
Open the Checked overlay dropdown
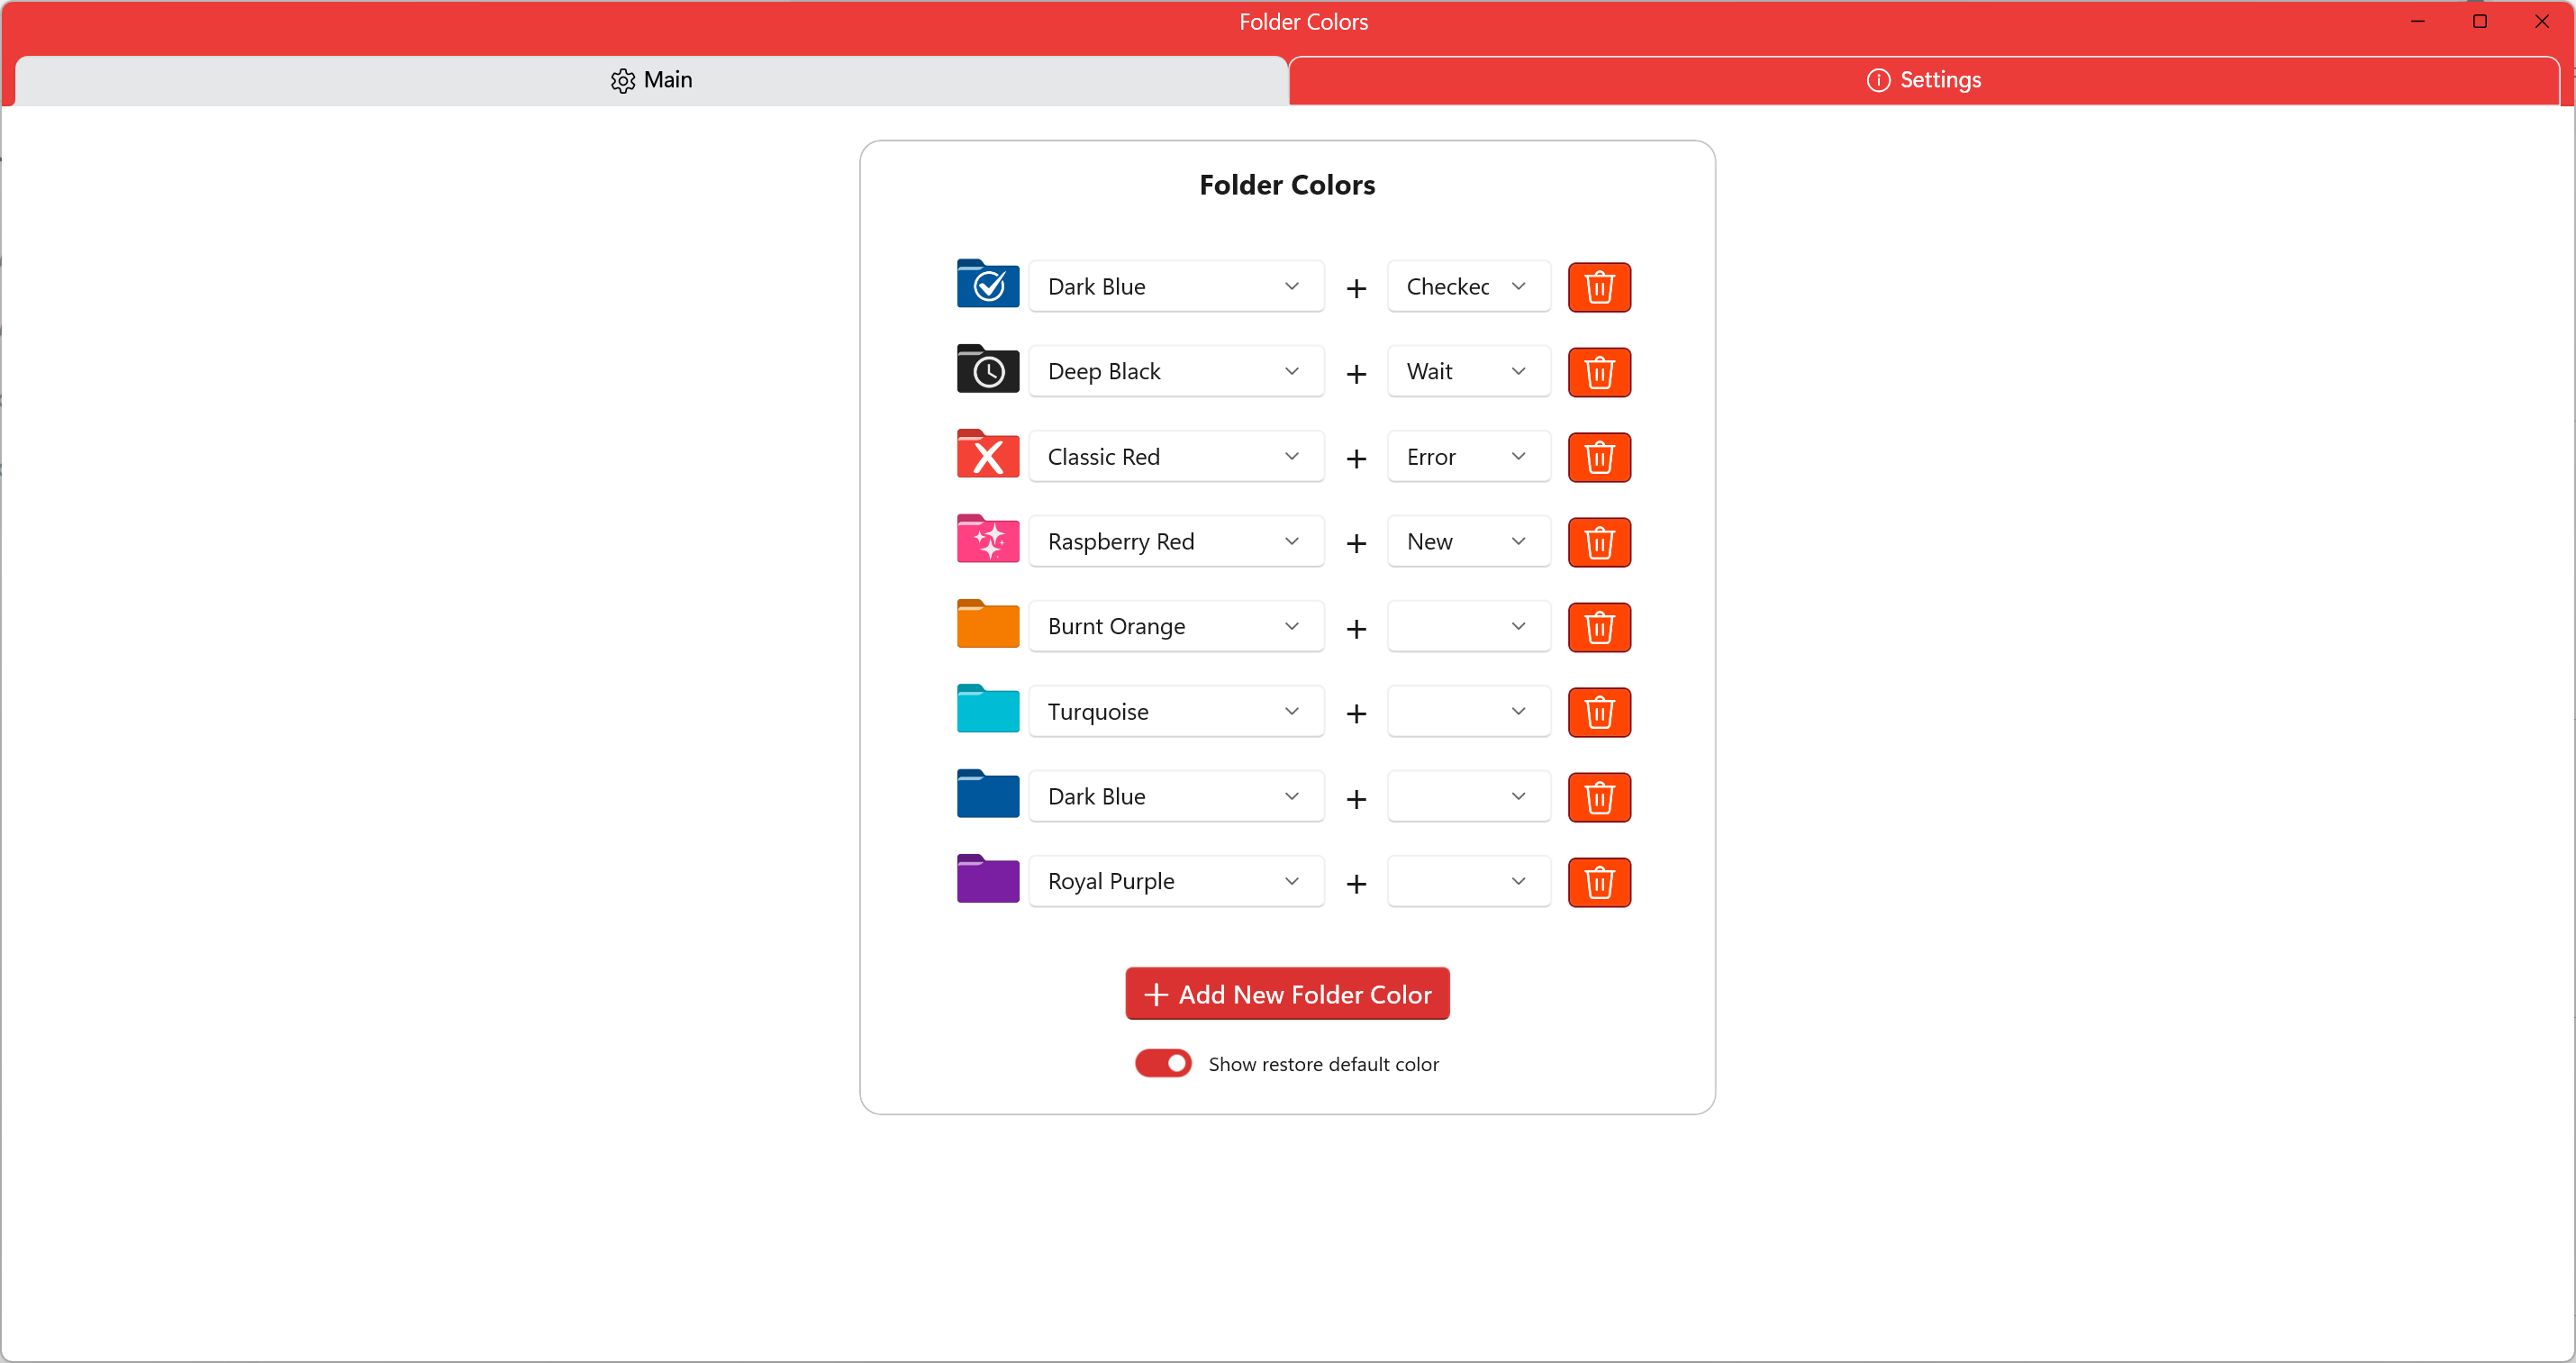click(x=1467, y=287)
